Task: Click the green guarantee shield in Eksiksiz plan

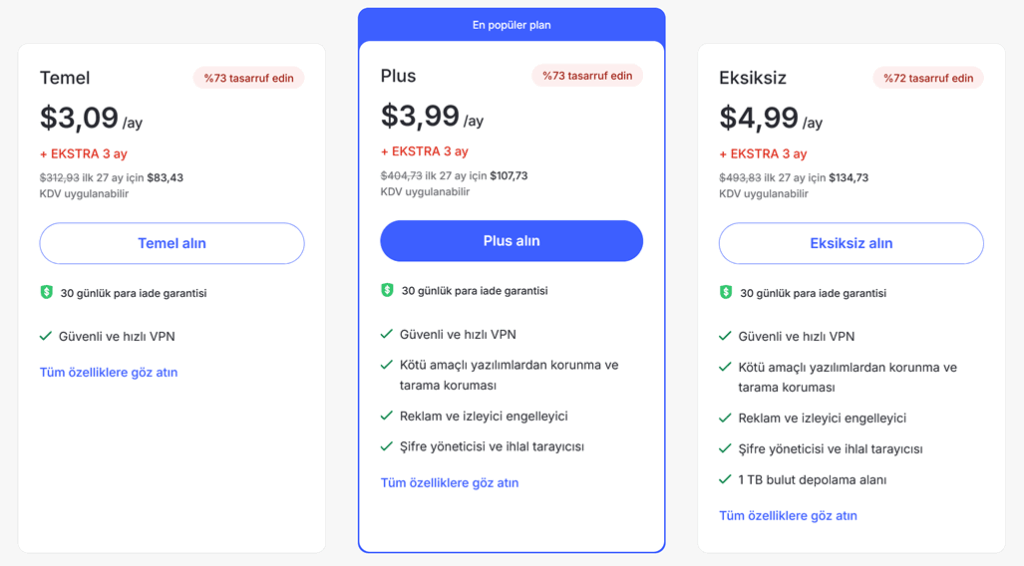Action: tap(726, 293)
